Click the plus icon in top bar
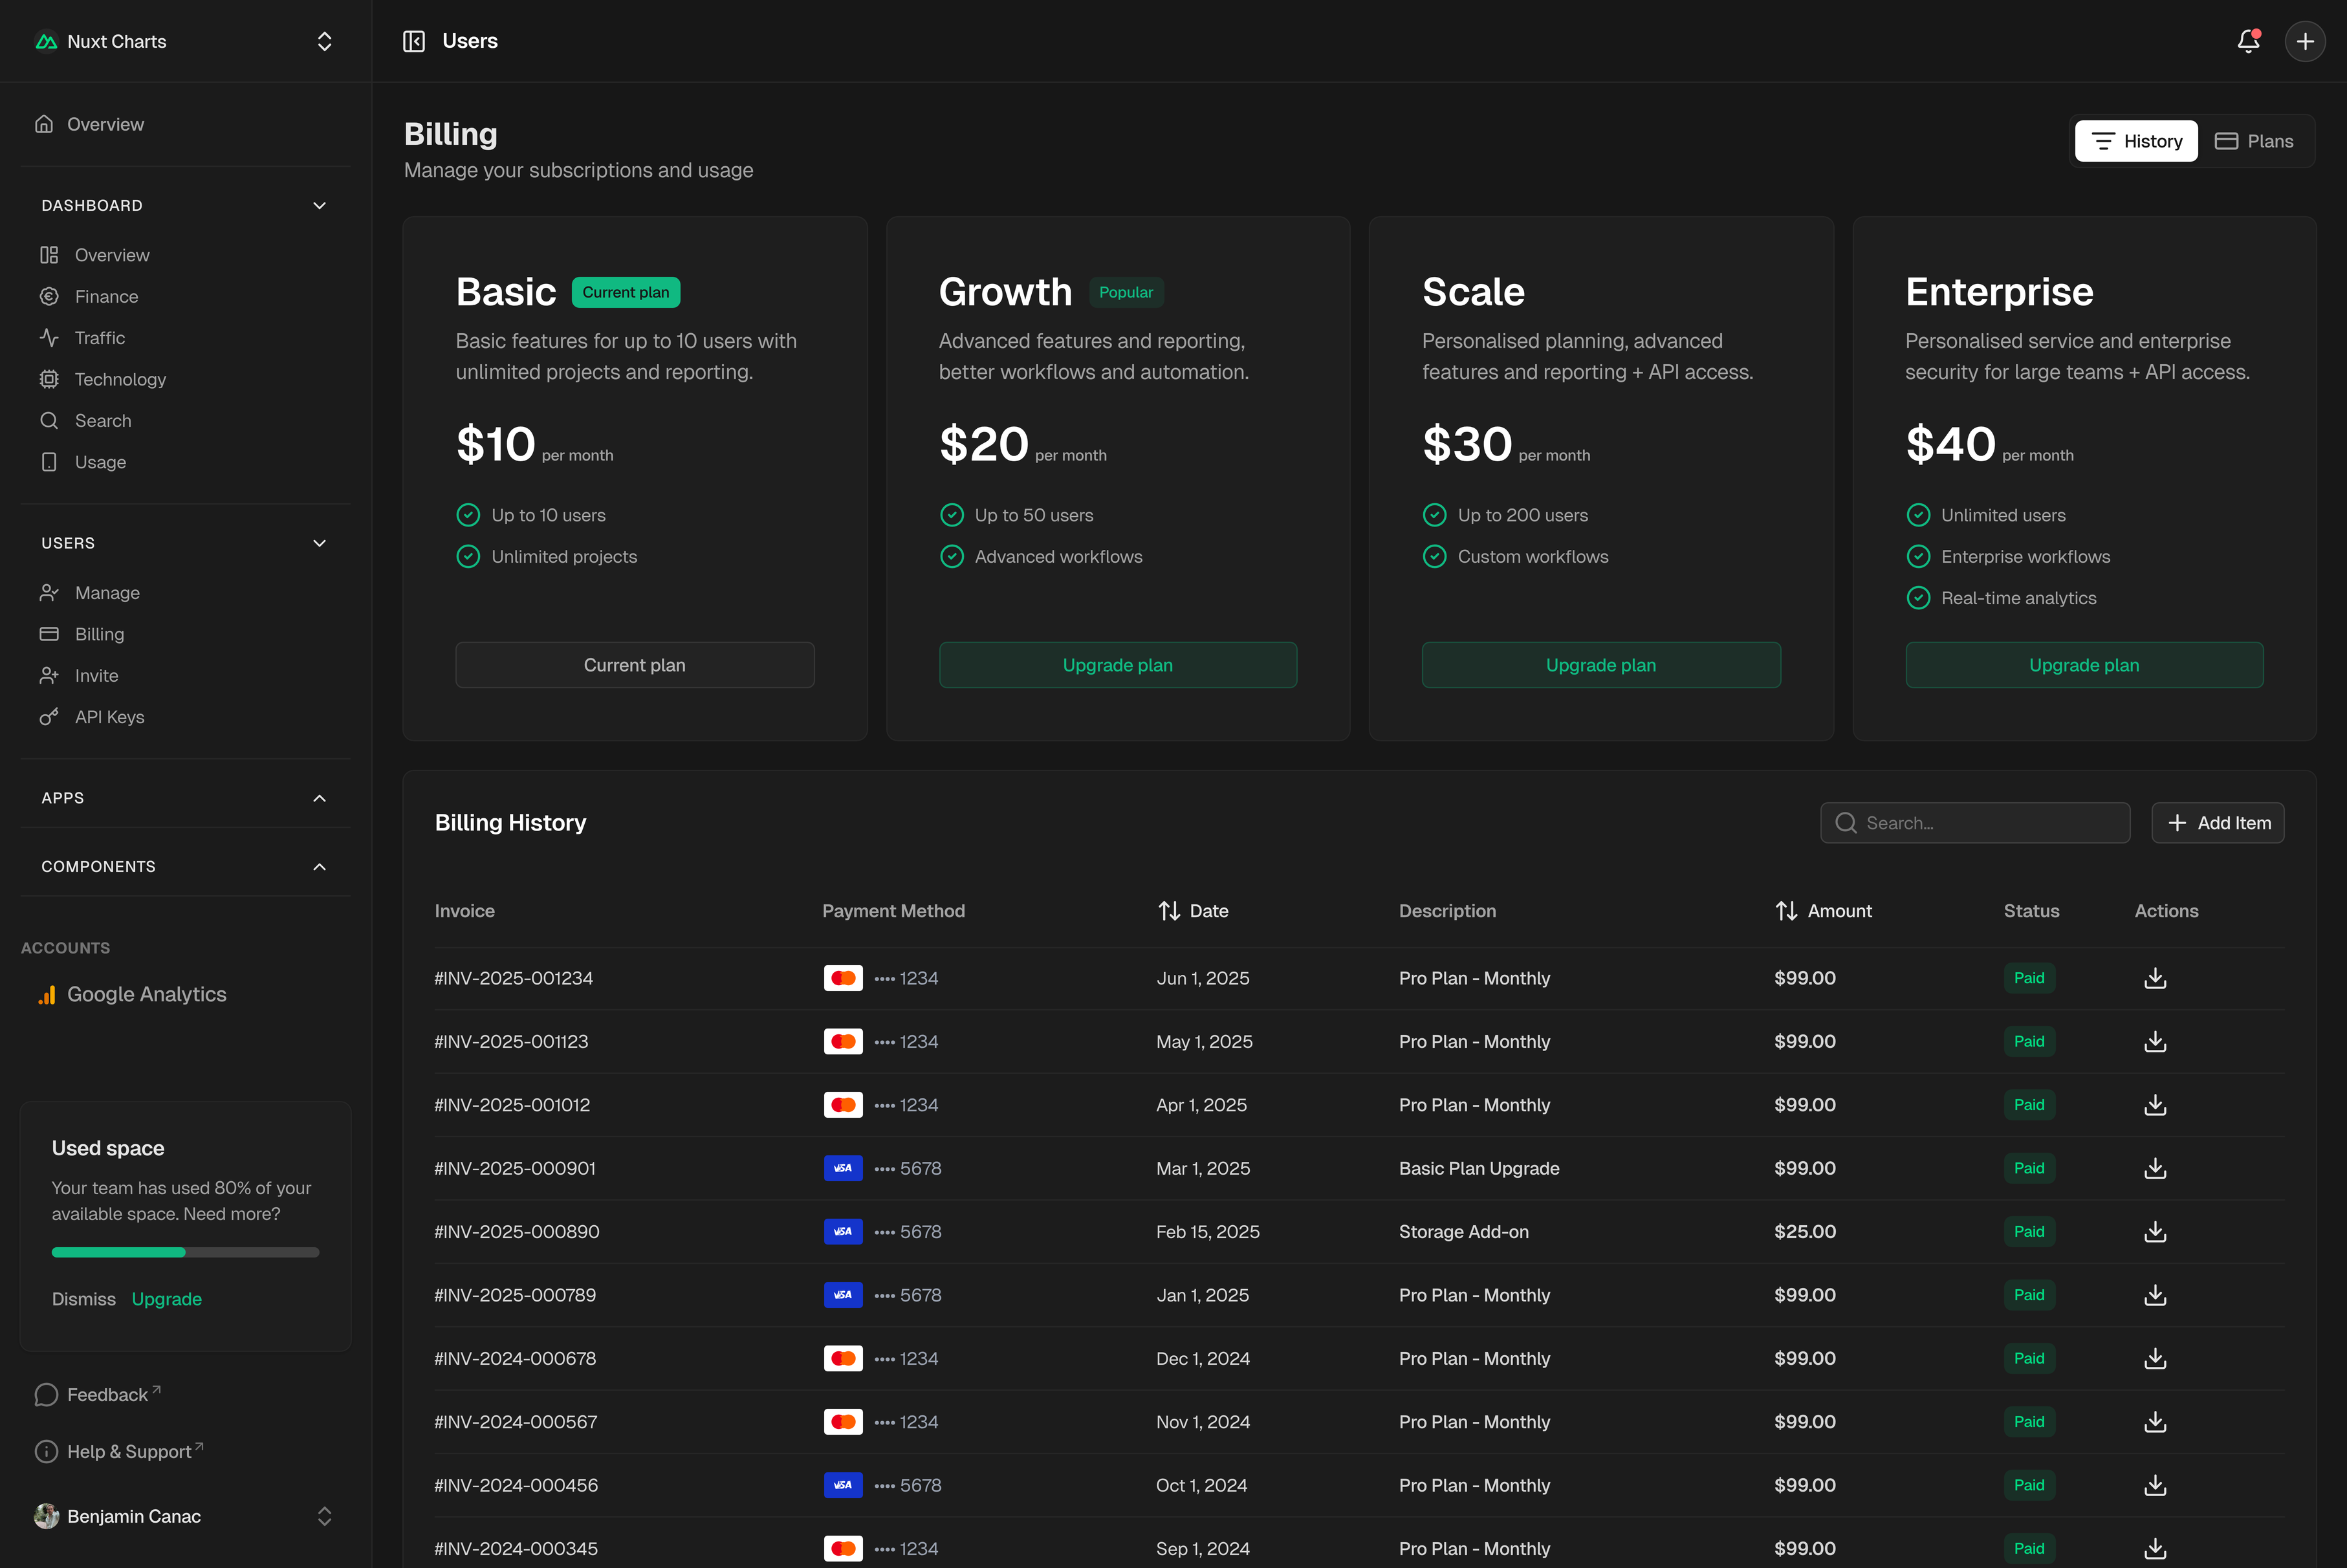Image resolution: width=2347 pixels, height=1568 pixels. pos(2305,41)
